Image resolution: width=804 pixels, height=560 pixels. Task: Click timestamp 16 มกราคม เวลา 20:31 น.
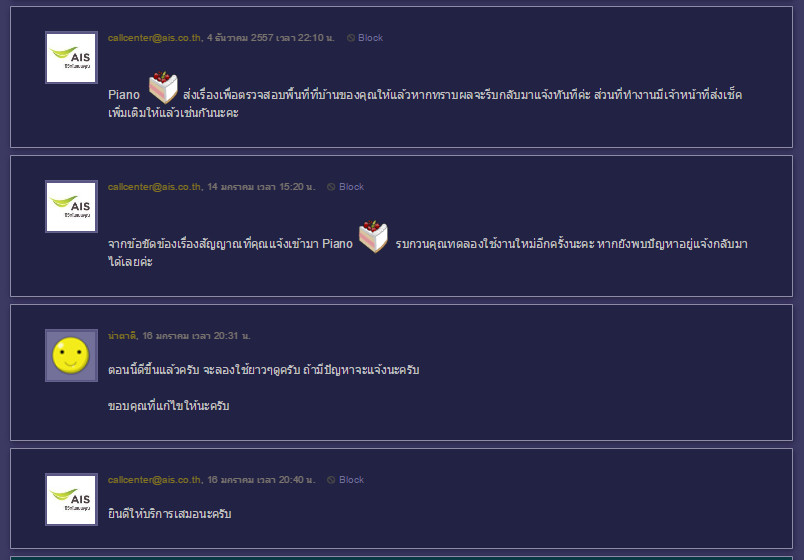[x=196, y=336]
